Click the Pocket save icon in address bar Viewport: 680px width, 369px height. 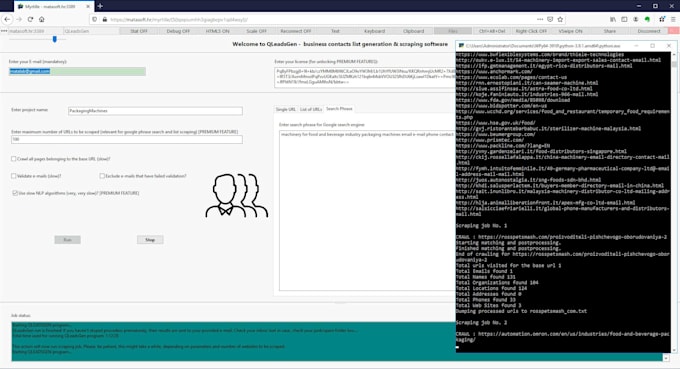[x=550, y=20]
